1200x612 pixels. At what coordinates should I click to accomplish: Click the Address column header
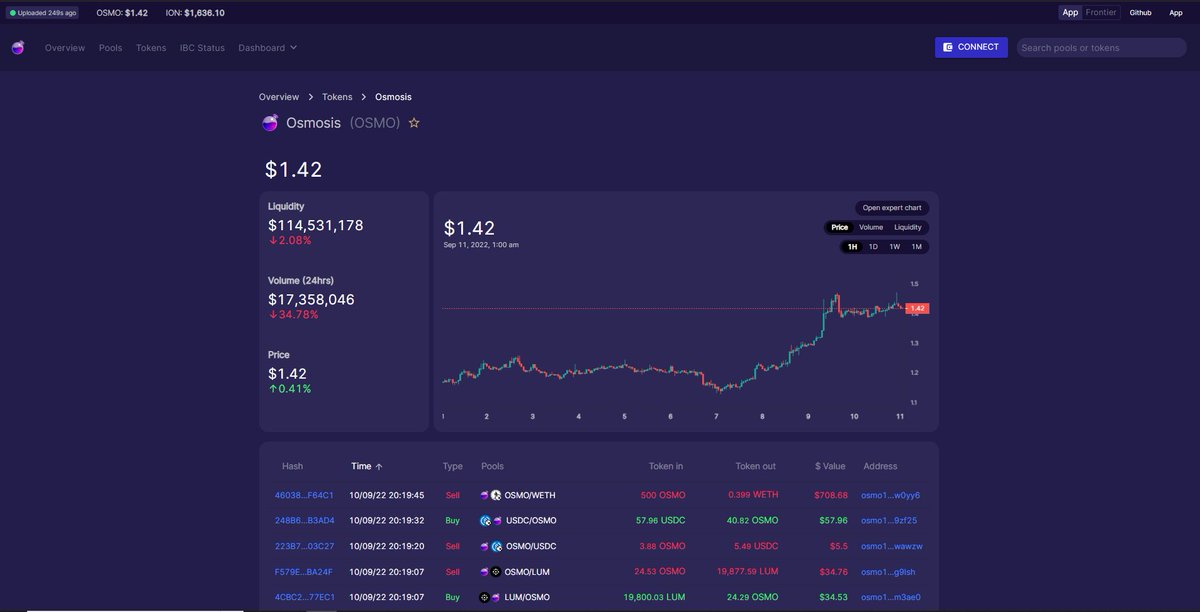click(880, 466)
